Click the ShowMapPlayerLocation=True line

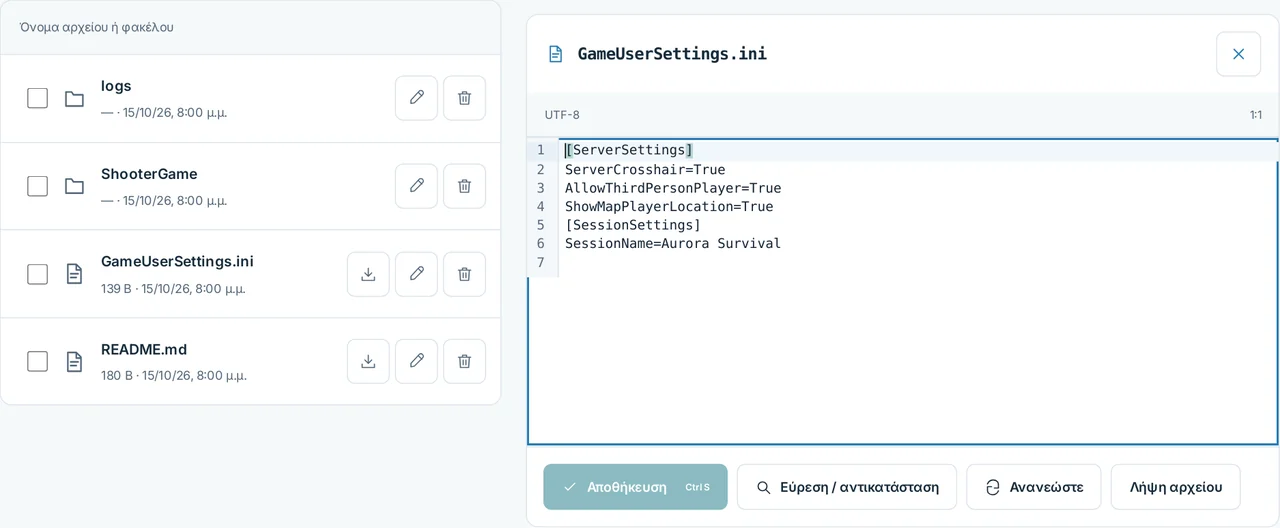pos(669,206)
